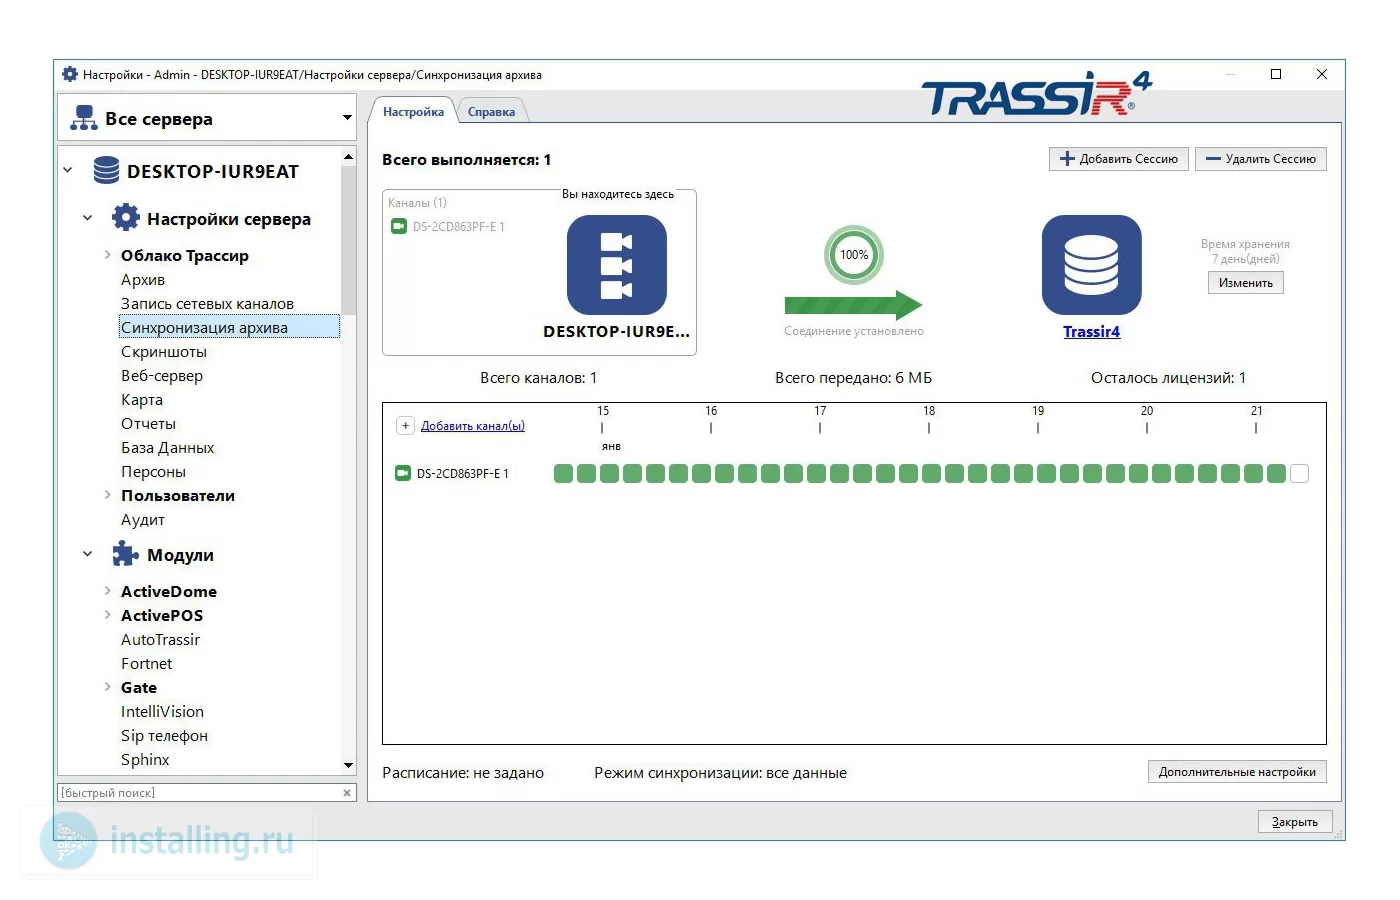1400x900 pixels.
Task: Click Добавить Сессию button
Action: pyautogui.click(x=1119, y=159)
